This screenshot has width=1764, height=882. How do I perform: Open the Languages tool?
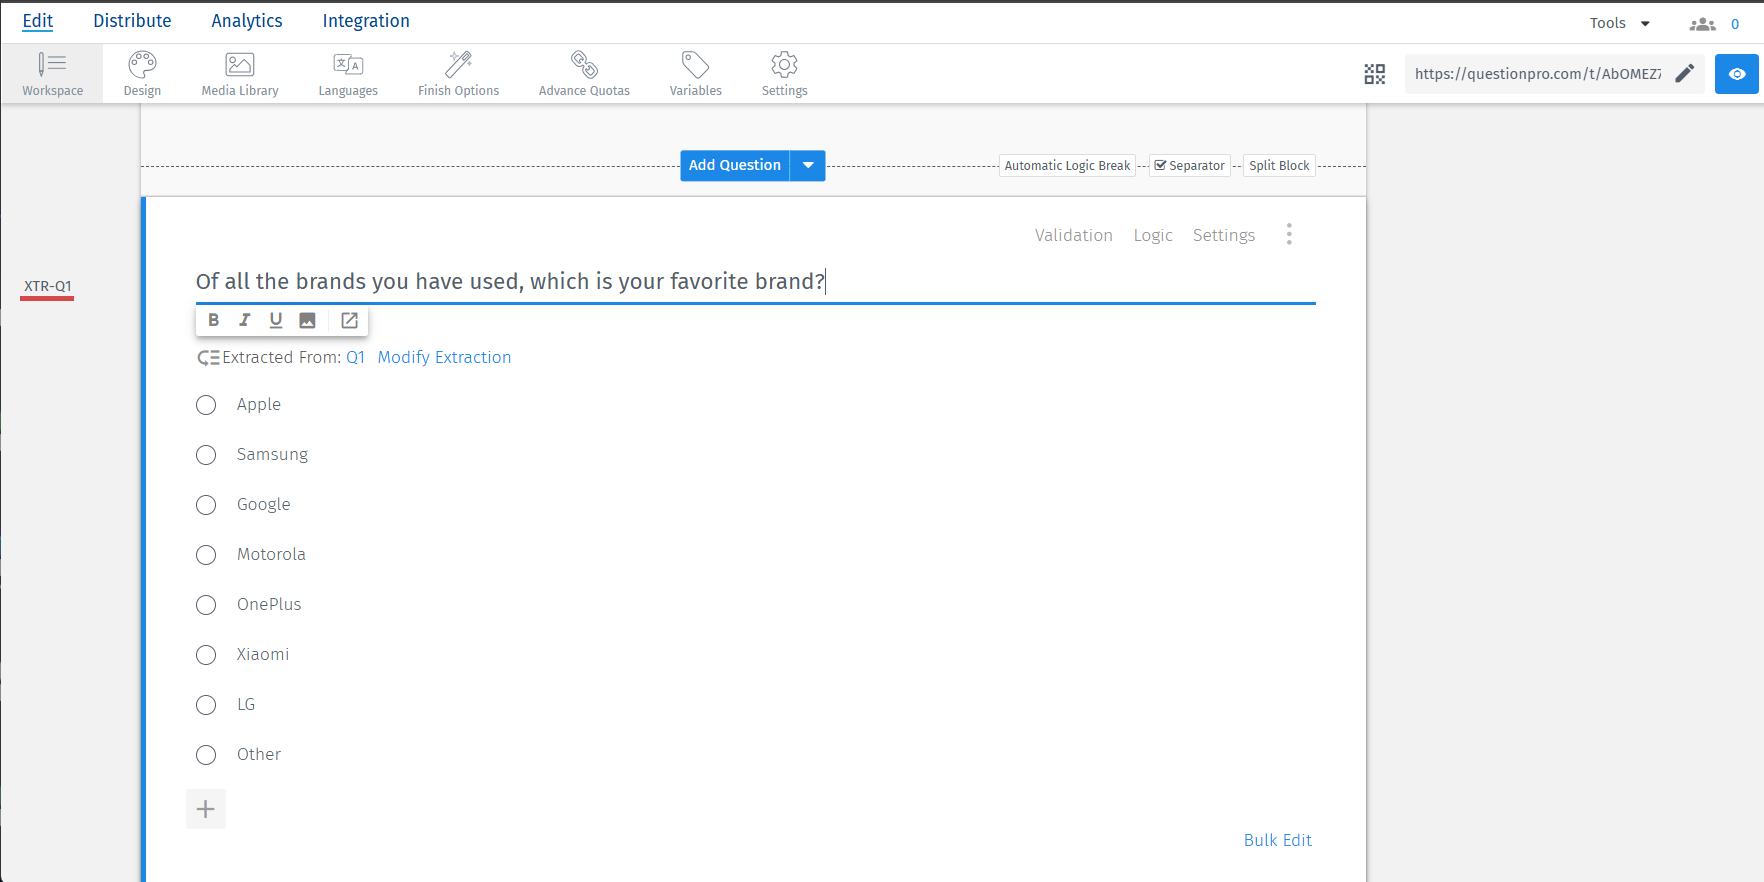(x=348, y=74)
